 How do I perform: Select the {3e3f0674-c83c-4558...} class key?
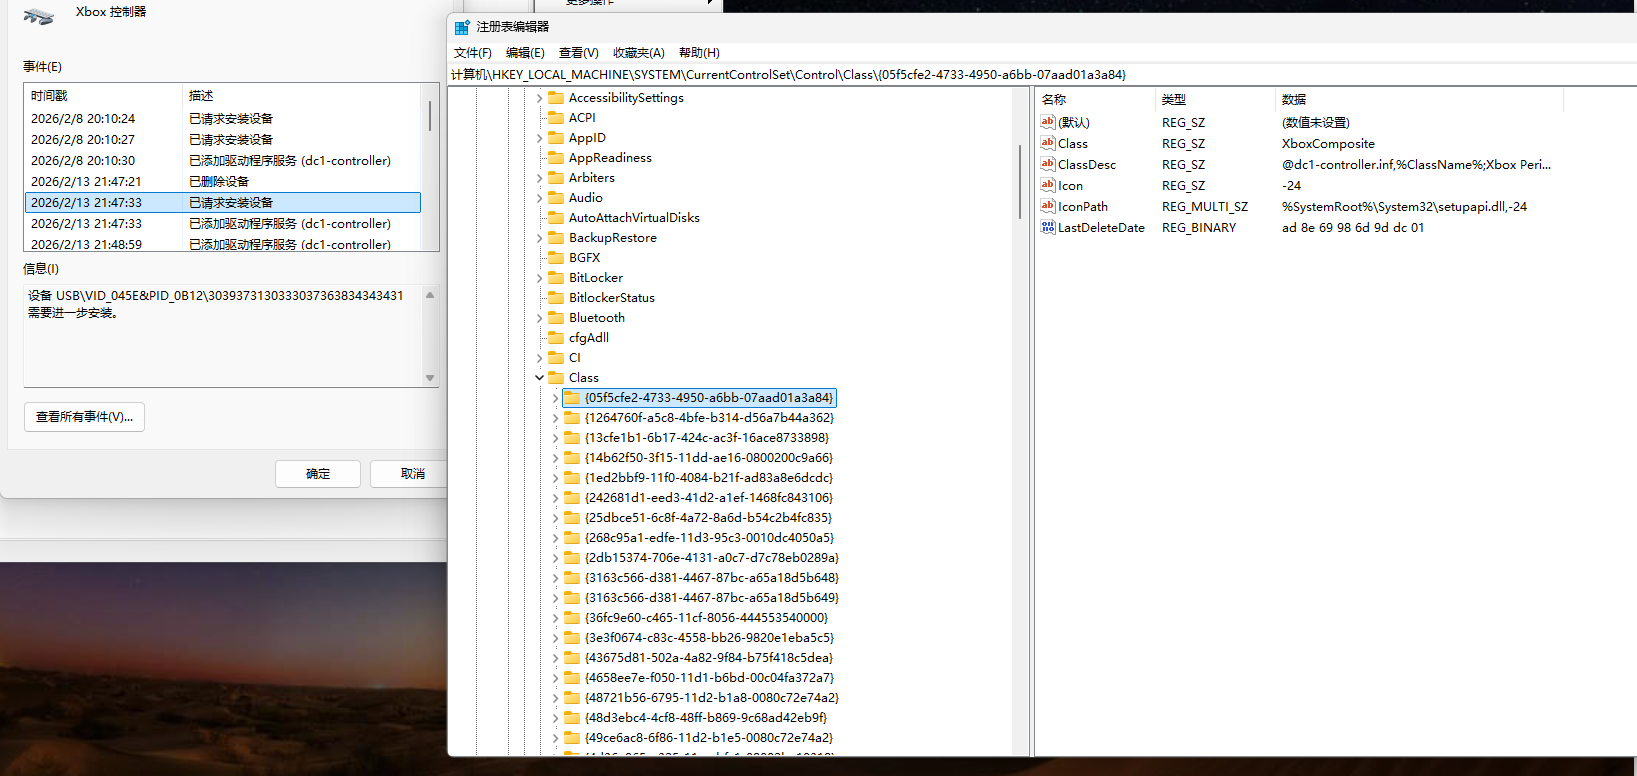709,638
